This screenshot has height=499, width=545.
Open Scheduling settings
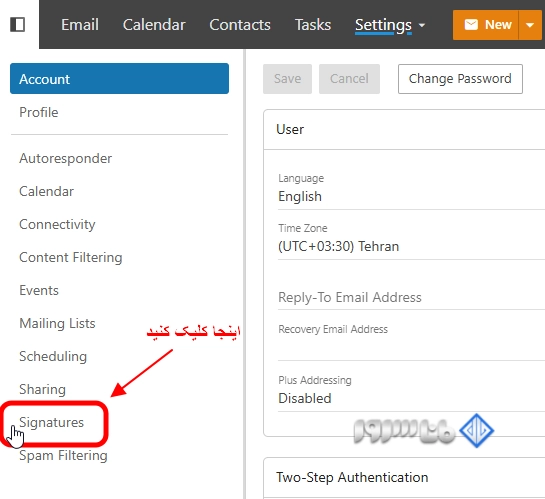(53, 356)
